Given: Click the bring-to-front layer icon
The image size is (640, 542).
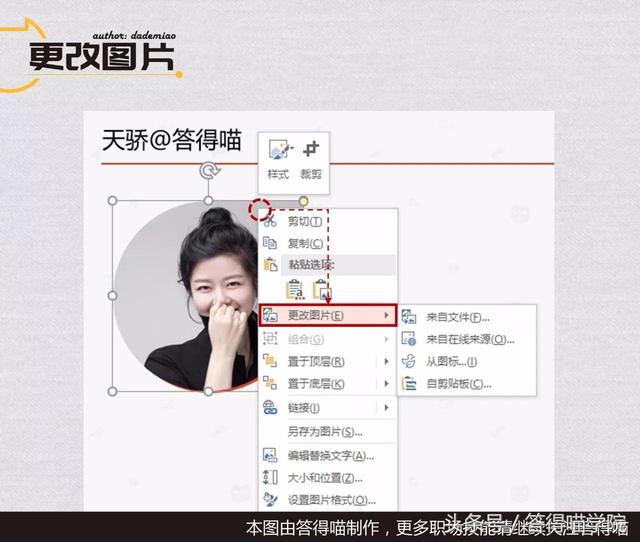Looking at the screenshot, I should pos(270,361).
